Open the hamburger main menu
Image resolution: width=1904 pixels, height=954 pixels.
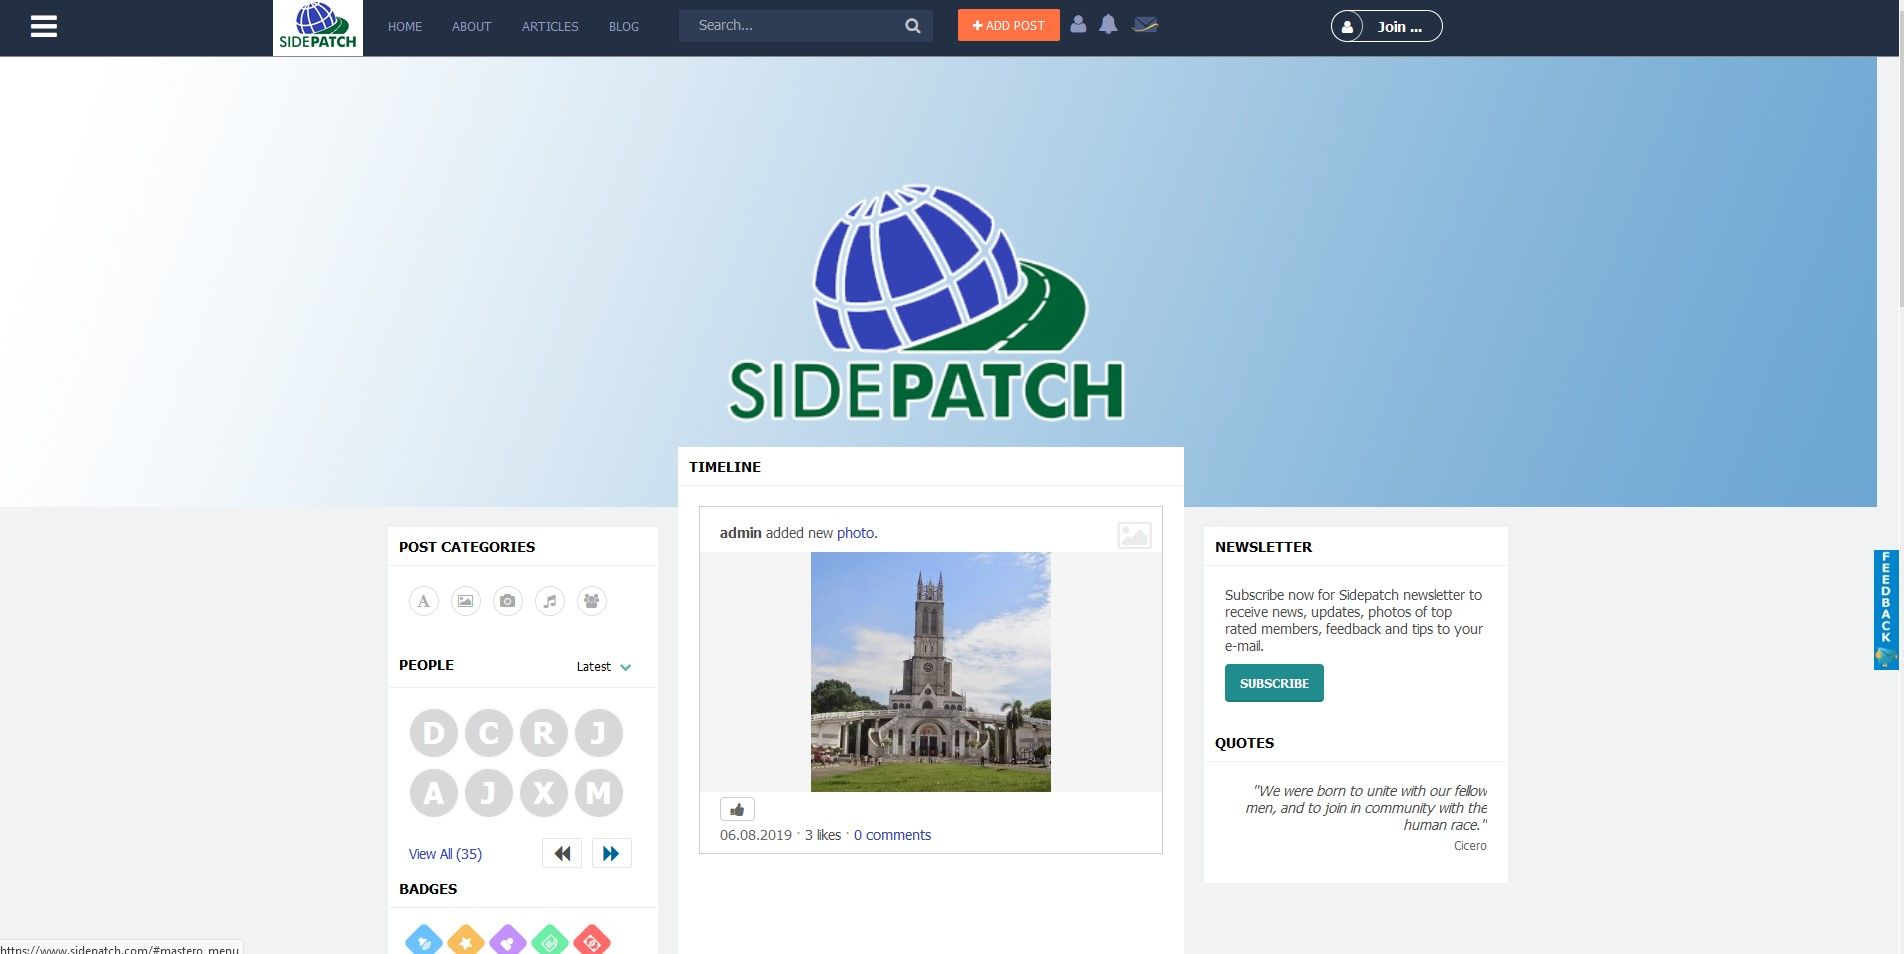click(x=43, y=27)
